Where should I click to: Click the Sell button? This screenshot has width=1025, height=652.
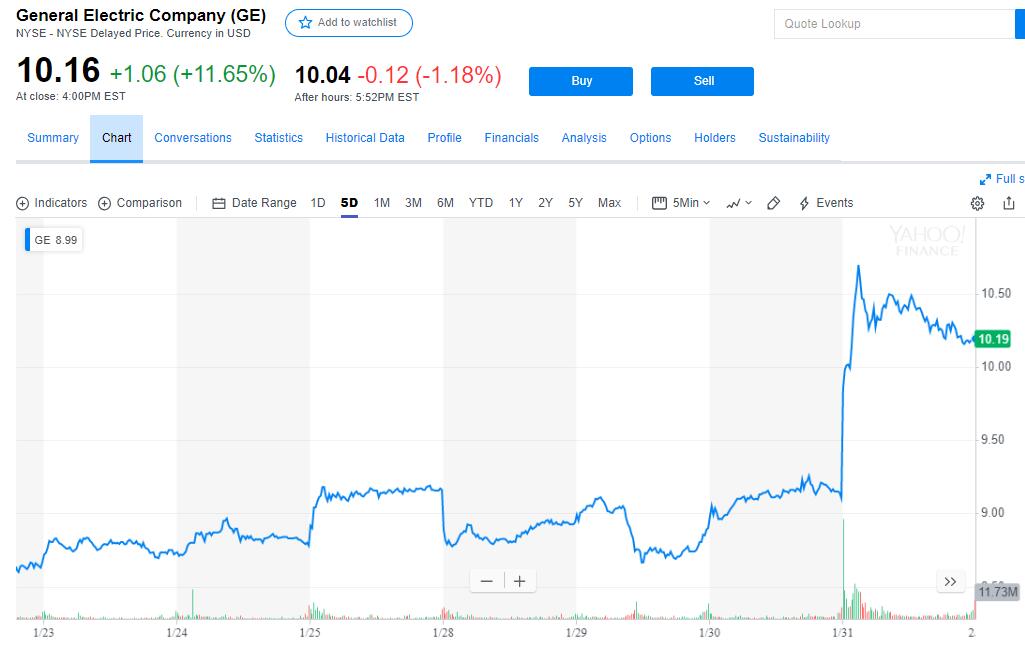(x=702, y=81)
